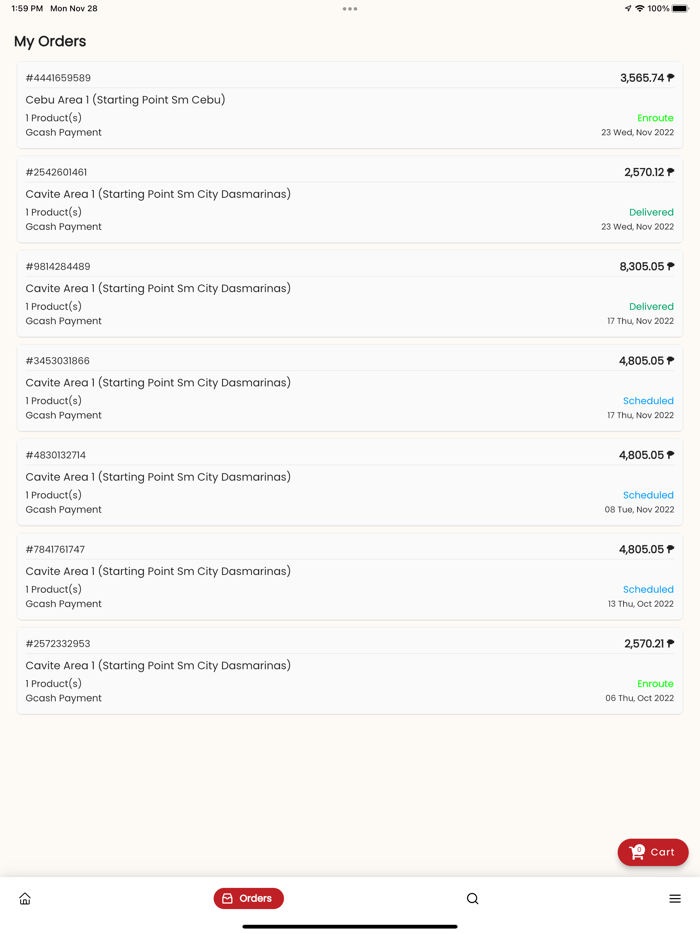700x934 pixels.
Task: Switch to the Orders tab
Action: pyautogui.click(x=248, y=898)
